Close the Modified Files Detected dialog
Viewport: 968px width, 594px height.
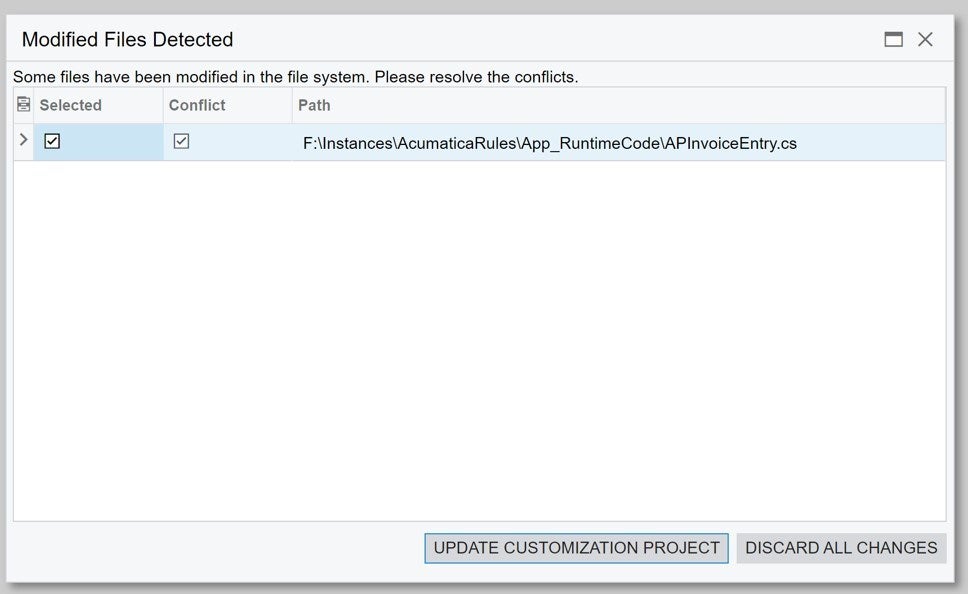(925, 40)
